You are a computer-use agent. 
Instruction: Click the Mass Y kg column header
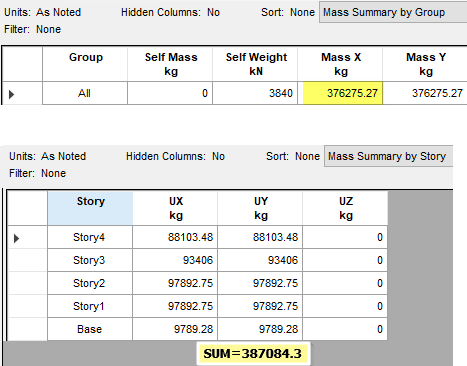[425, 64]
